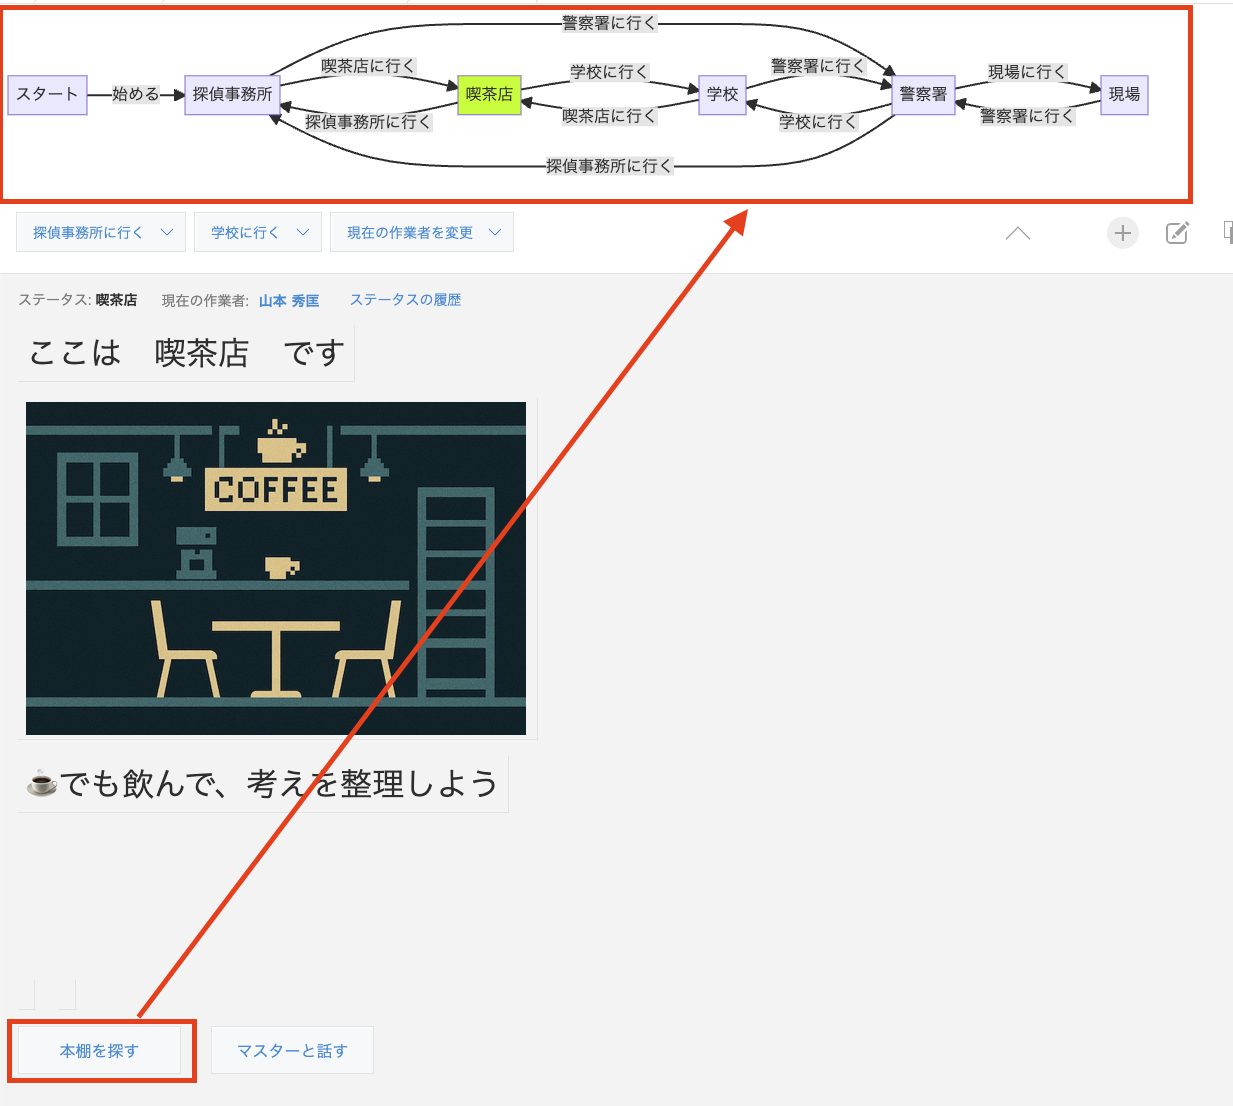Open the 現在の作業者を変更 dropdown arrow
The height and width of the screenshot is (1106, 1233).
[x=495, y=232]
